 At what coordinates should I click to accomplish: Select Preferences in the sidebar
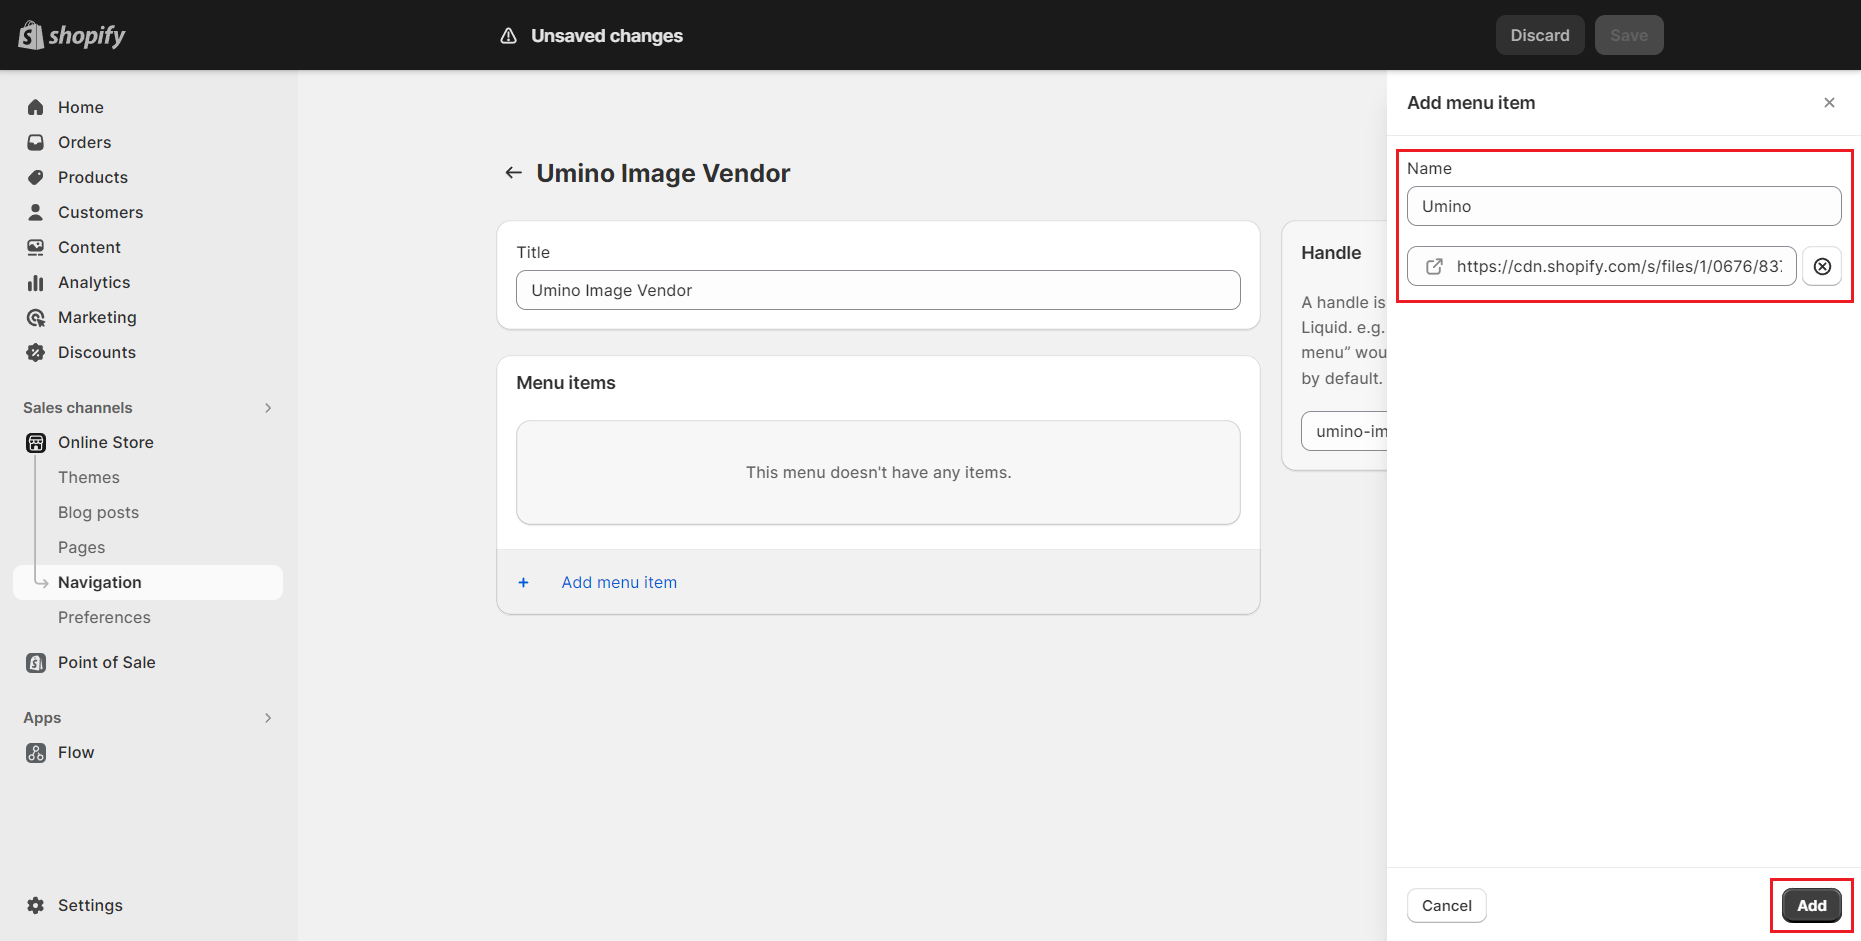(x=104, y=617)
